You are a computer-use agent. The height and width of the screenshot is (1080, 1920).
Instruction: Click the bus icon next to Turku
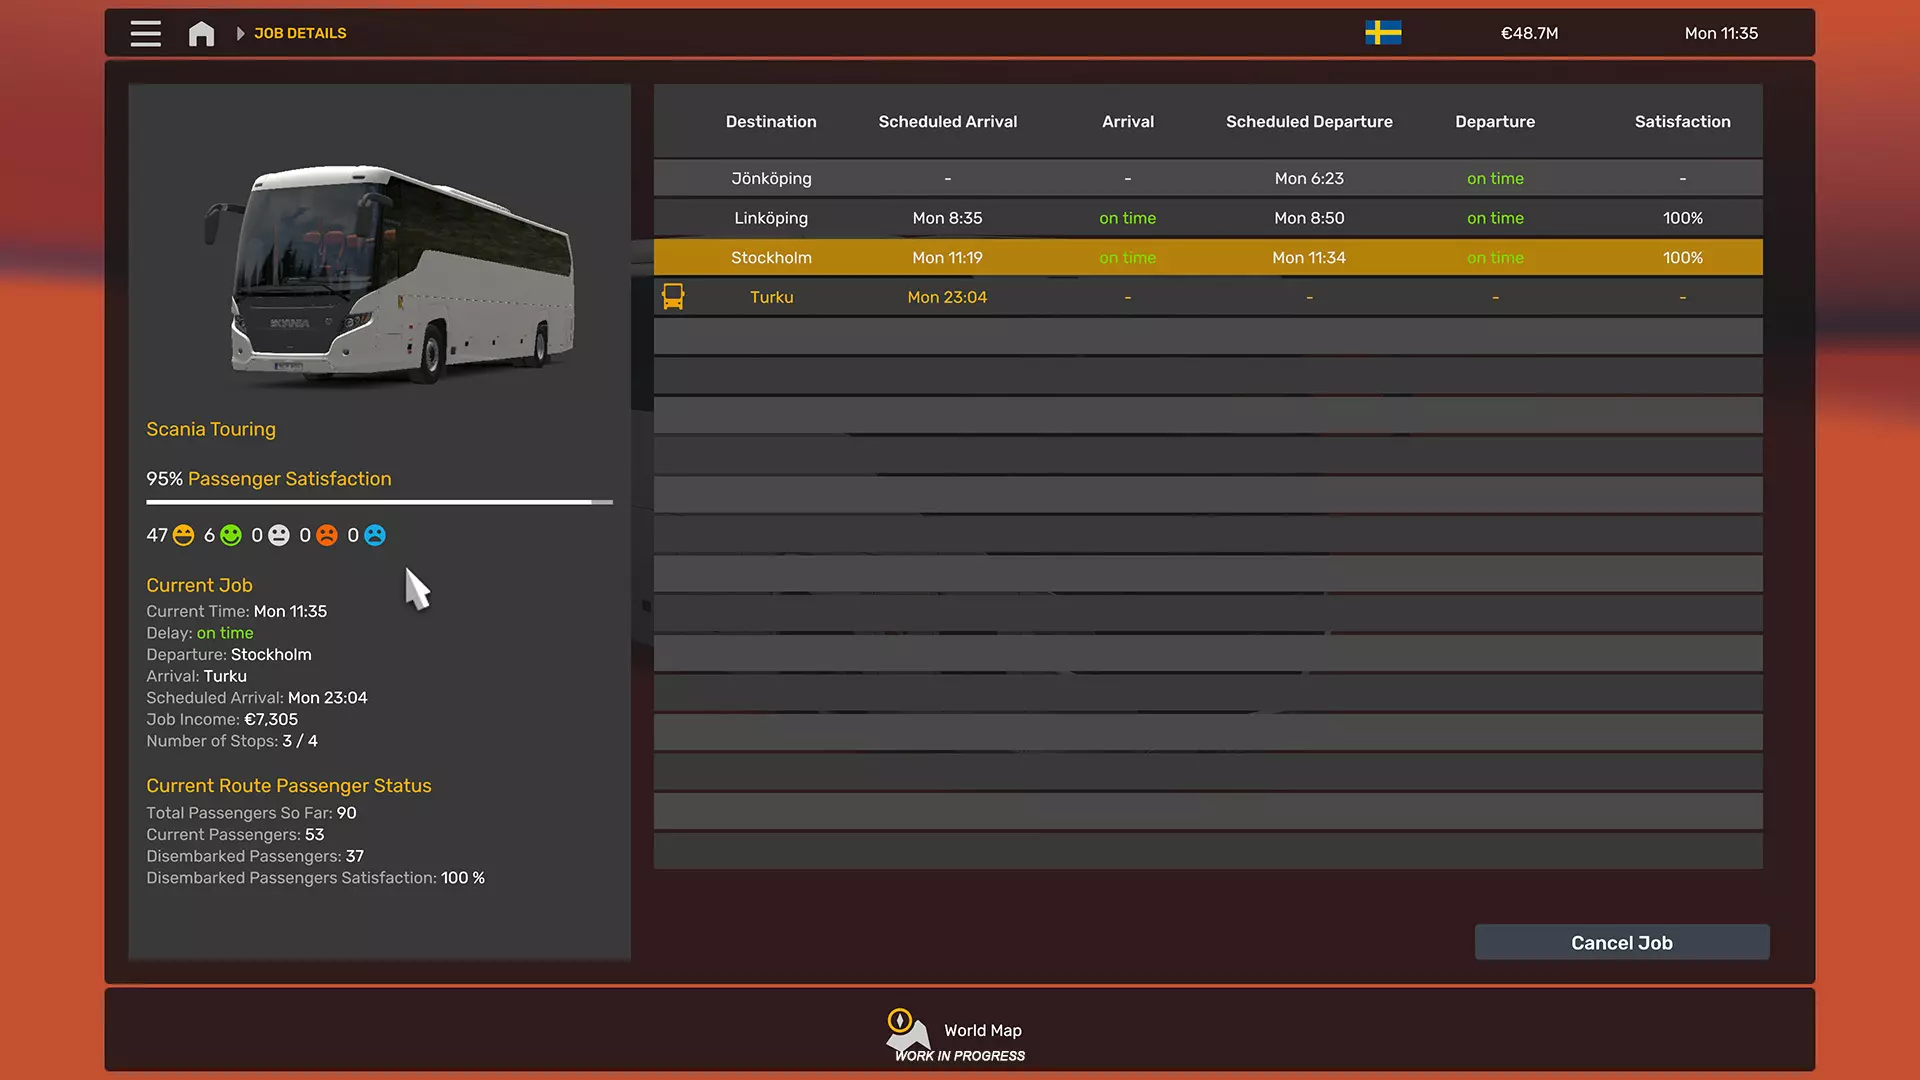[x=673, y=297]
